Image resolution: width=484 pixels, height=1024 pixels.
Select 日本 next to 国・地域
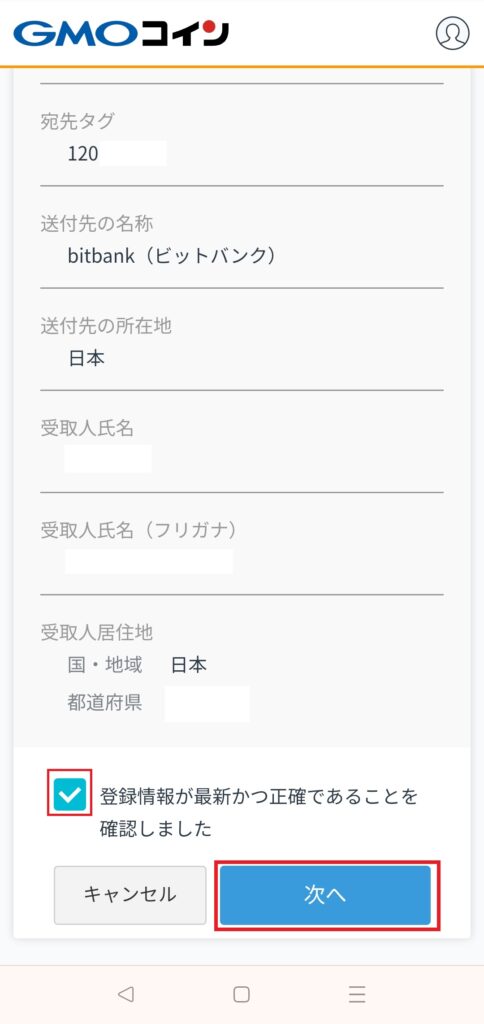[189, 665]
